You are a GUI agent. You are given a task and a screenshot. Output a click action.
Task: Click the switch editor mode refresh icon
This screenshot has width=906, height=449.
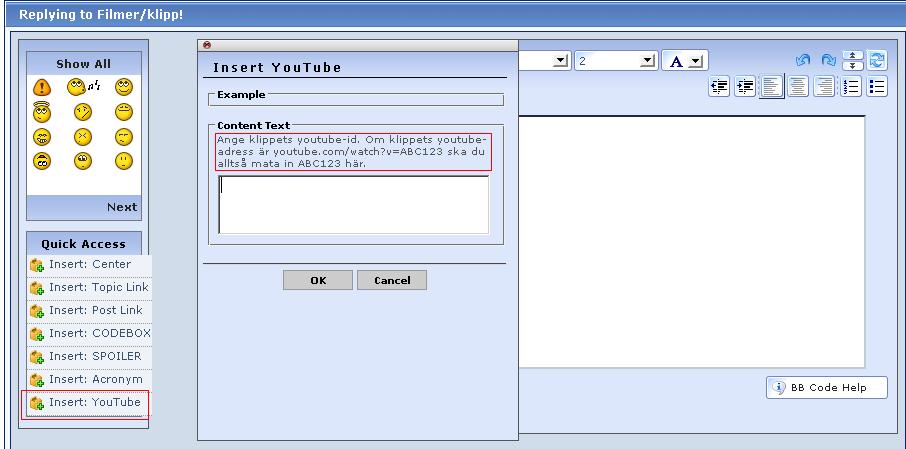click(877, 60)
